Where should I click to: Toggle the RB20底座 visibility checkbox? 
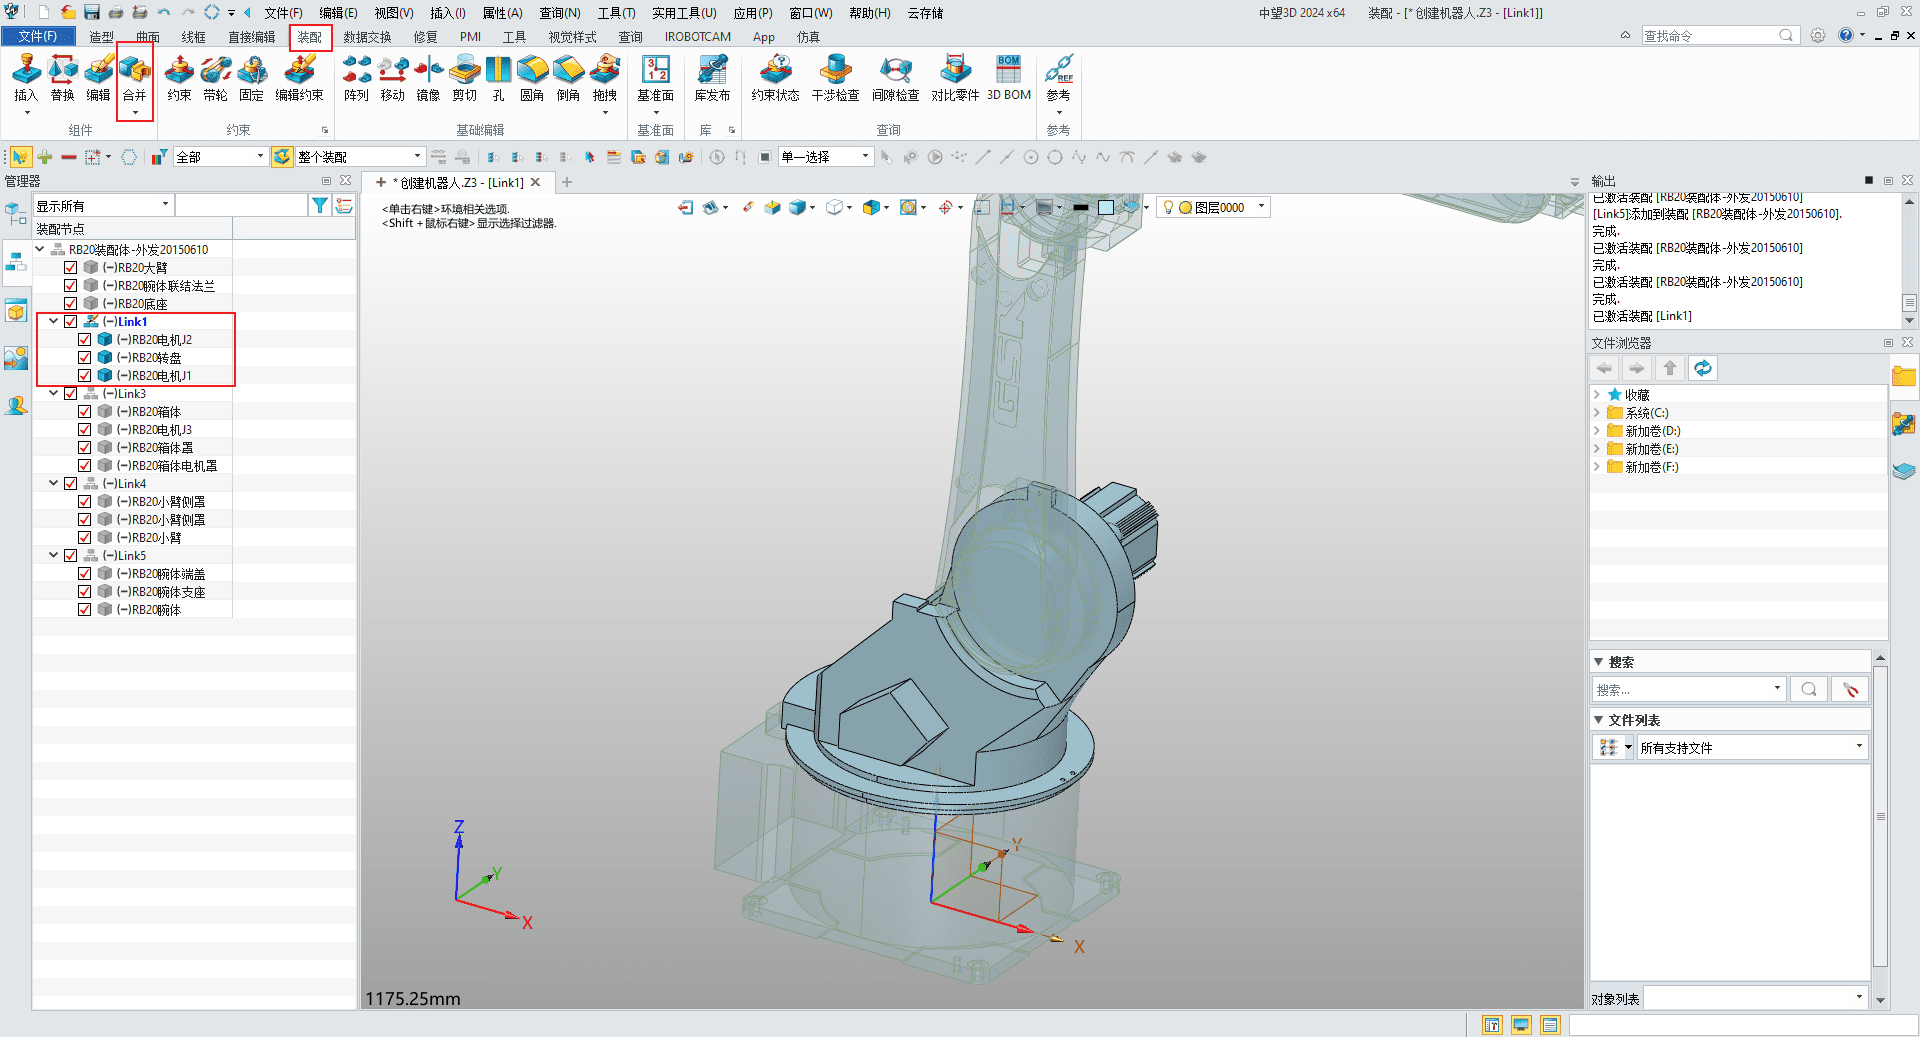[71, 303]
